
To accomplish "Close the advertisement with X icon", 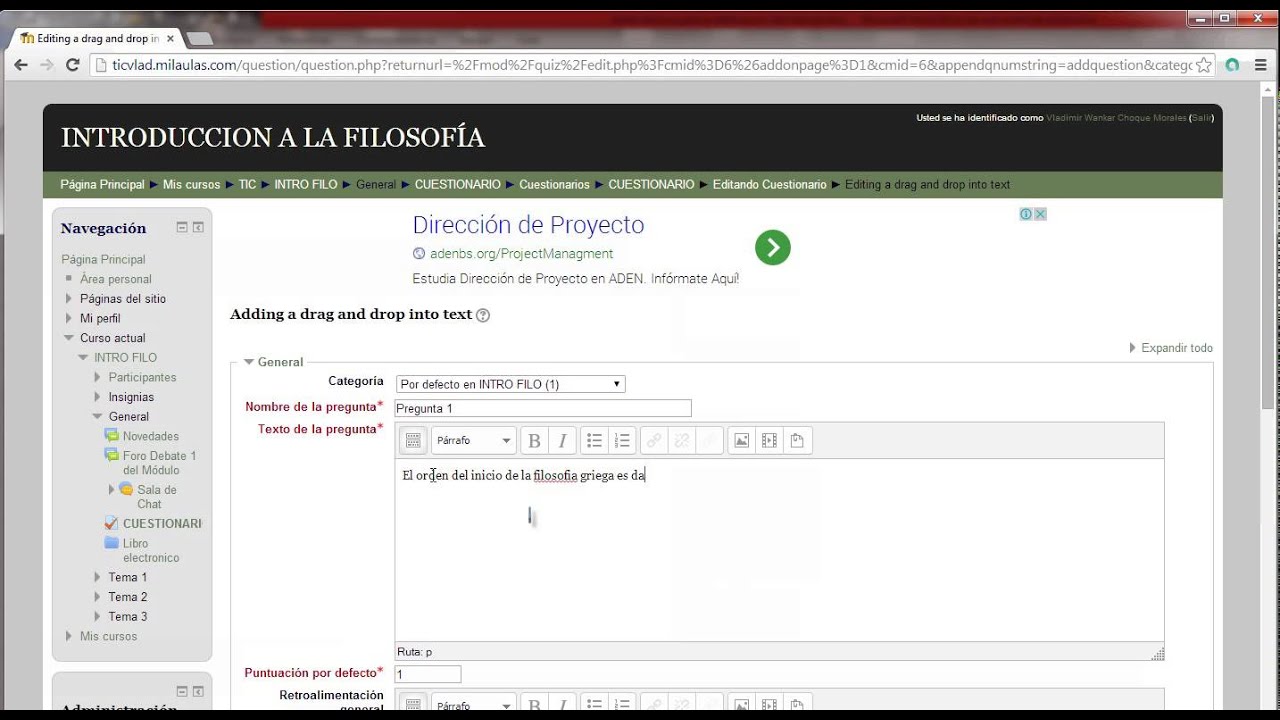I will (x=1040, y=214).
